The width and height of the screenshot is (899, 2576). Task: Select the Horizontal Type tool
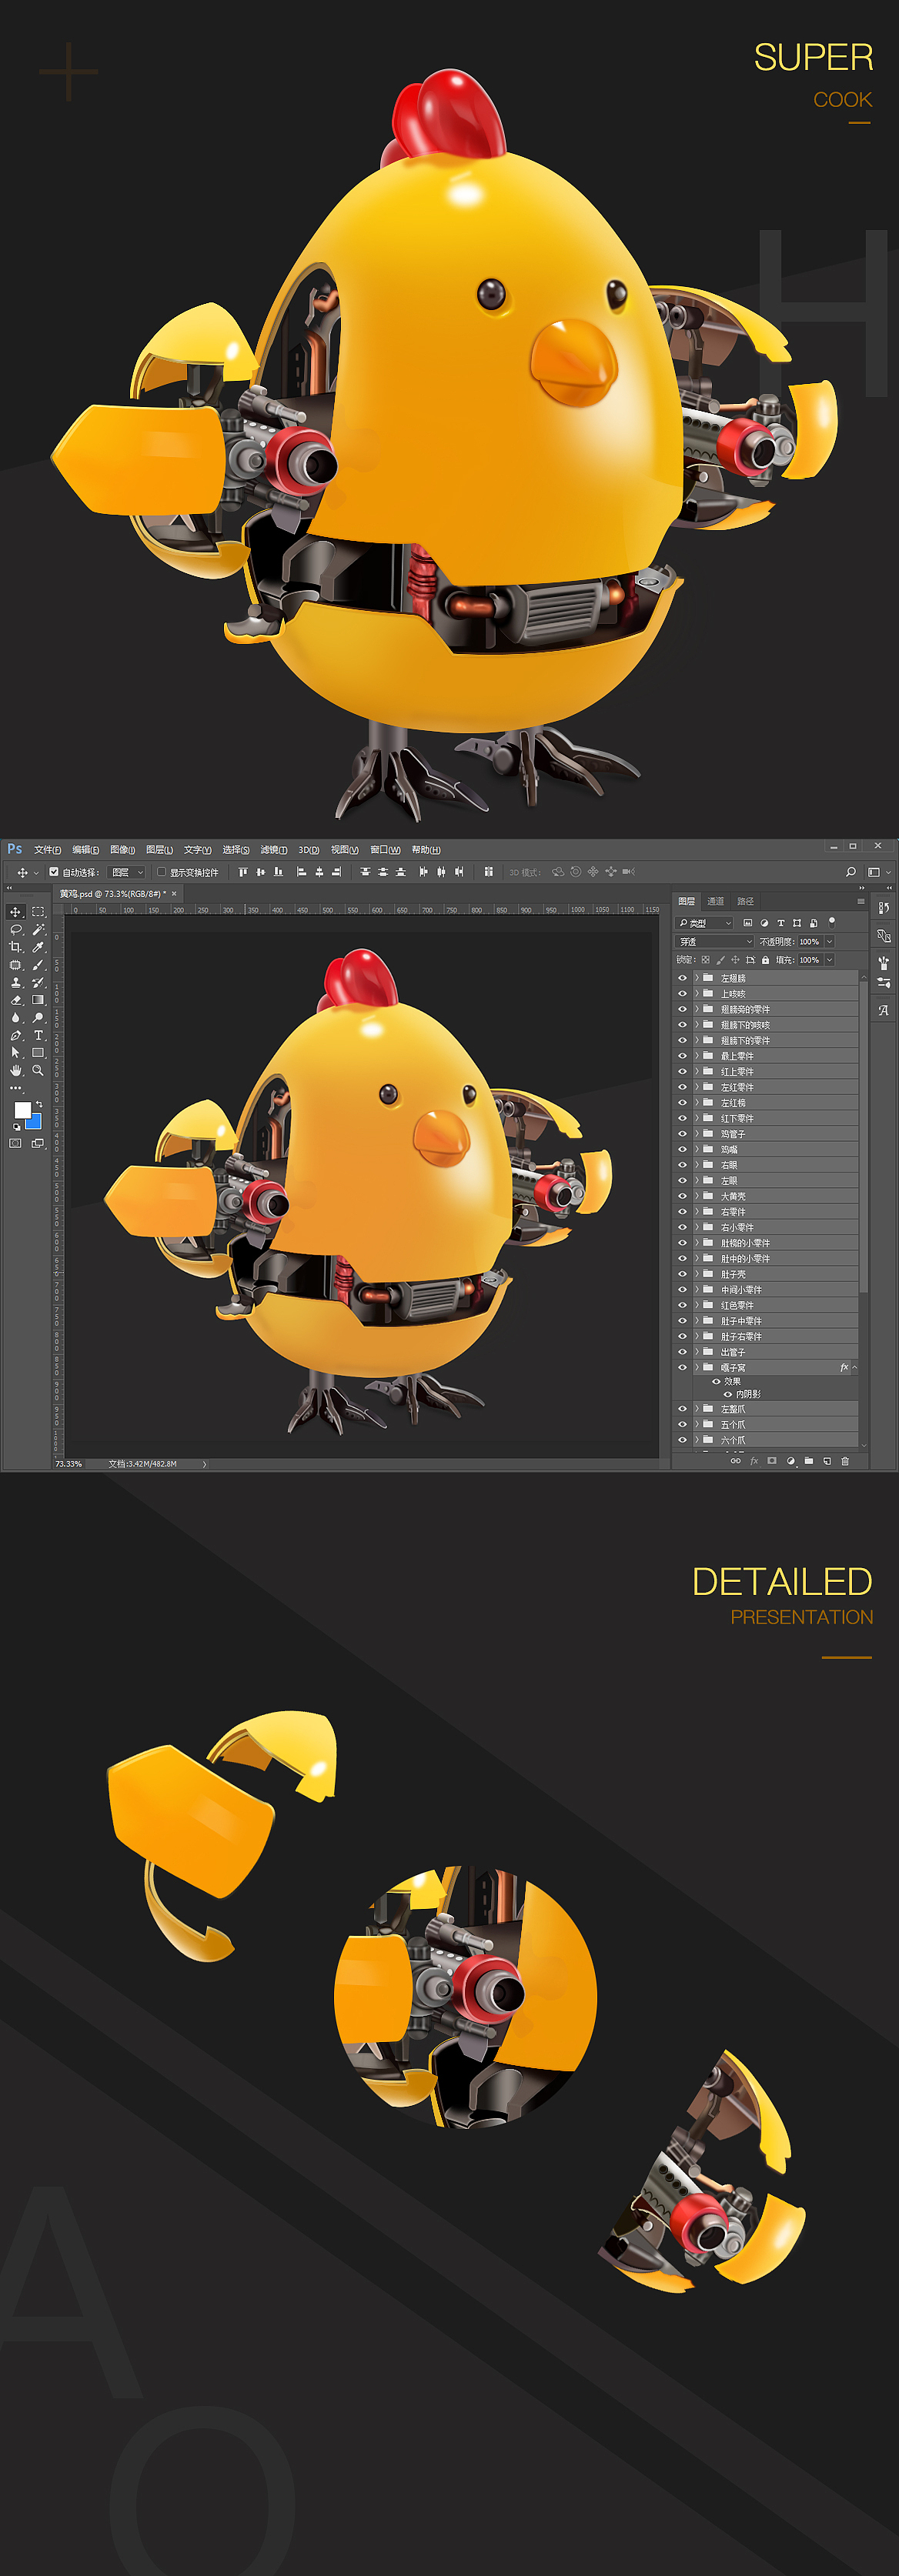point(38,1035)
